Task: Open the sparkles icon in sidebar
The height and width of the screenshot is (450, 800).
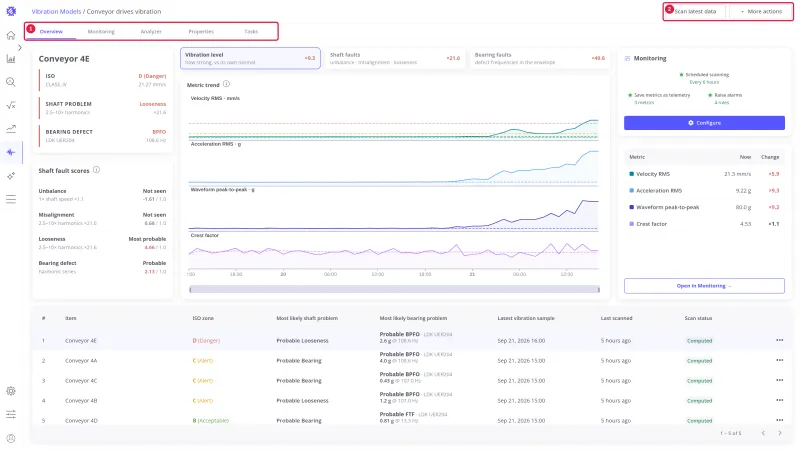Action: 11,176
